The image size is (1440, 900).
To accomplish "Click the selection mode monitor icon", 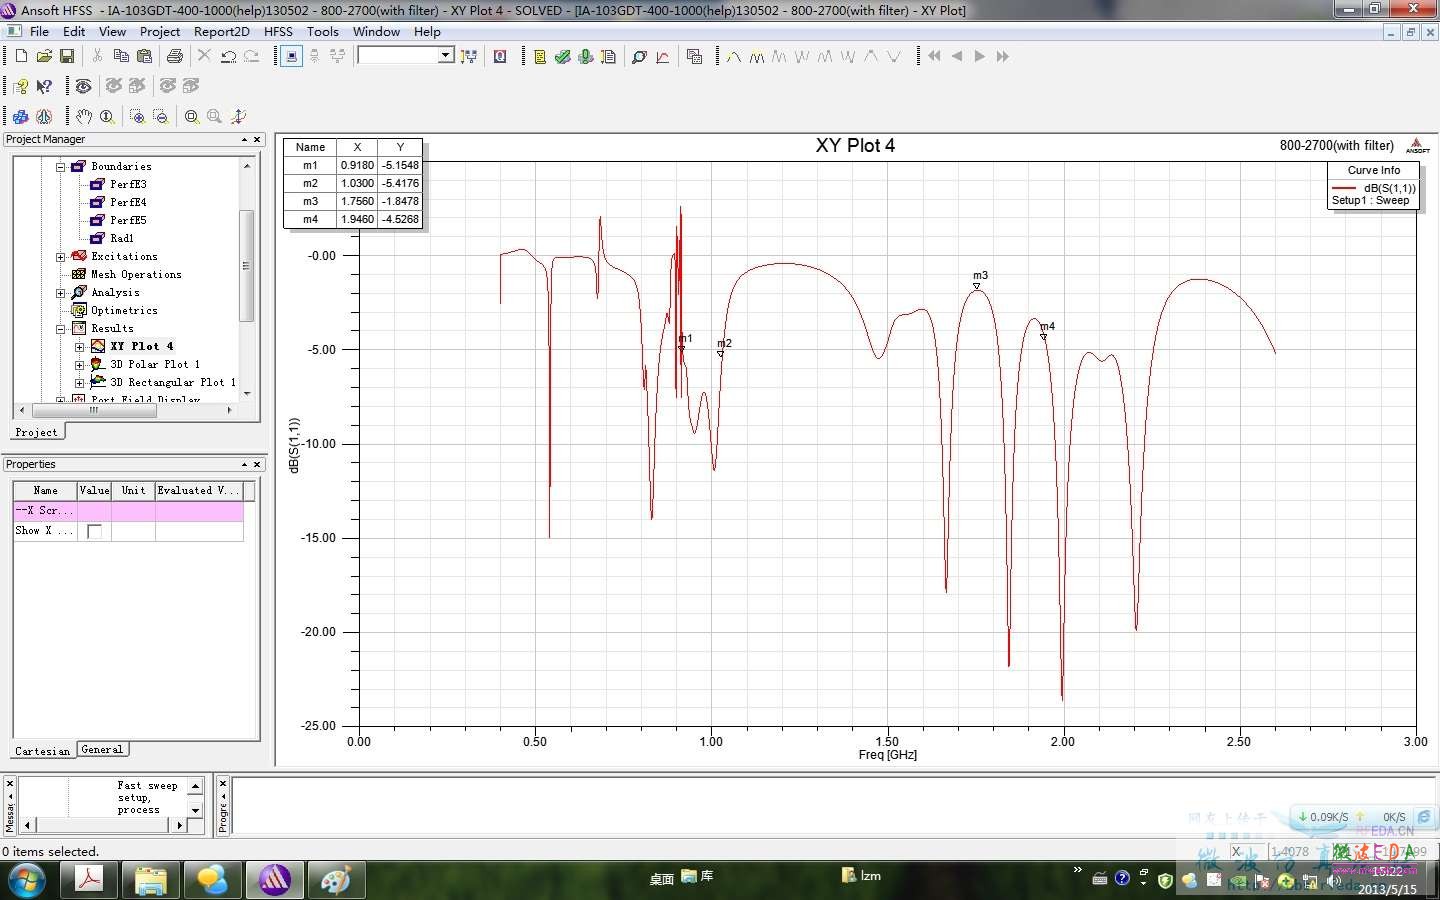I will tap(291, 56).
